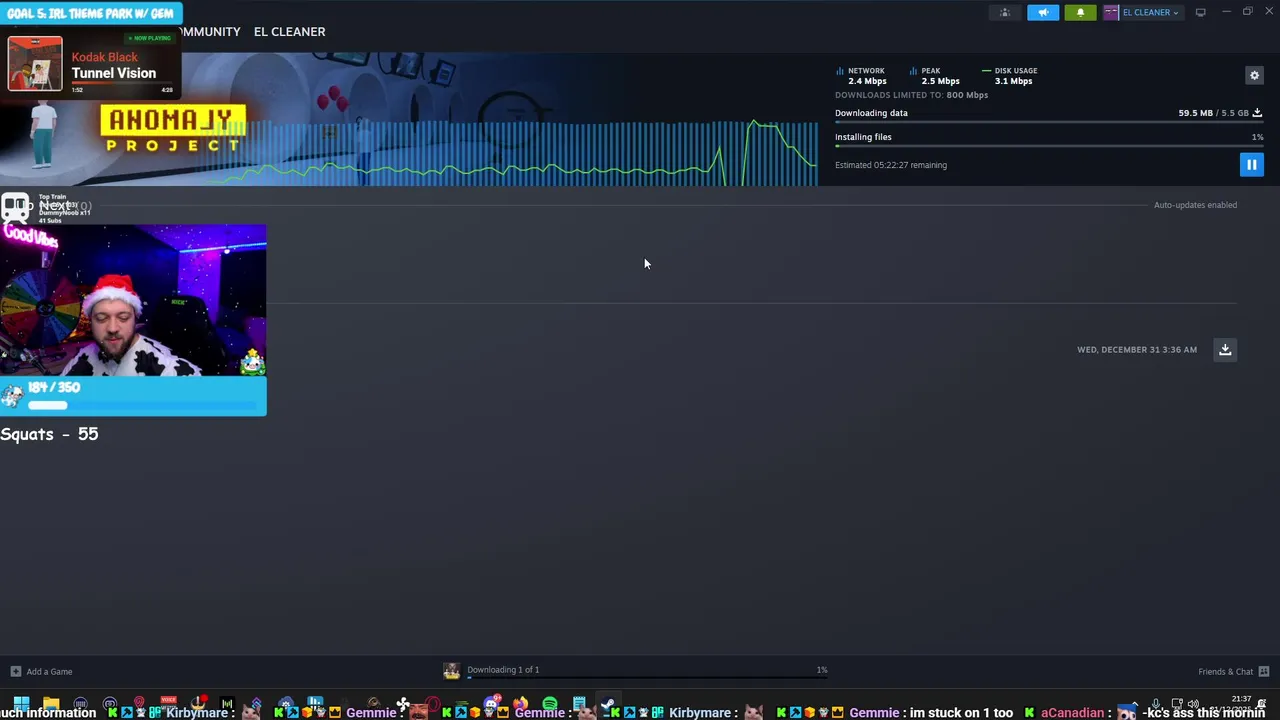Open Spotify from the Windows taskbar

549,705
